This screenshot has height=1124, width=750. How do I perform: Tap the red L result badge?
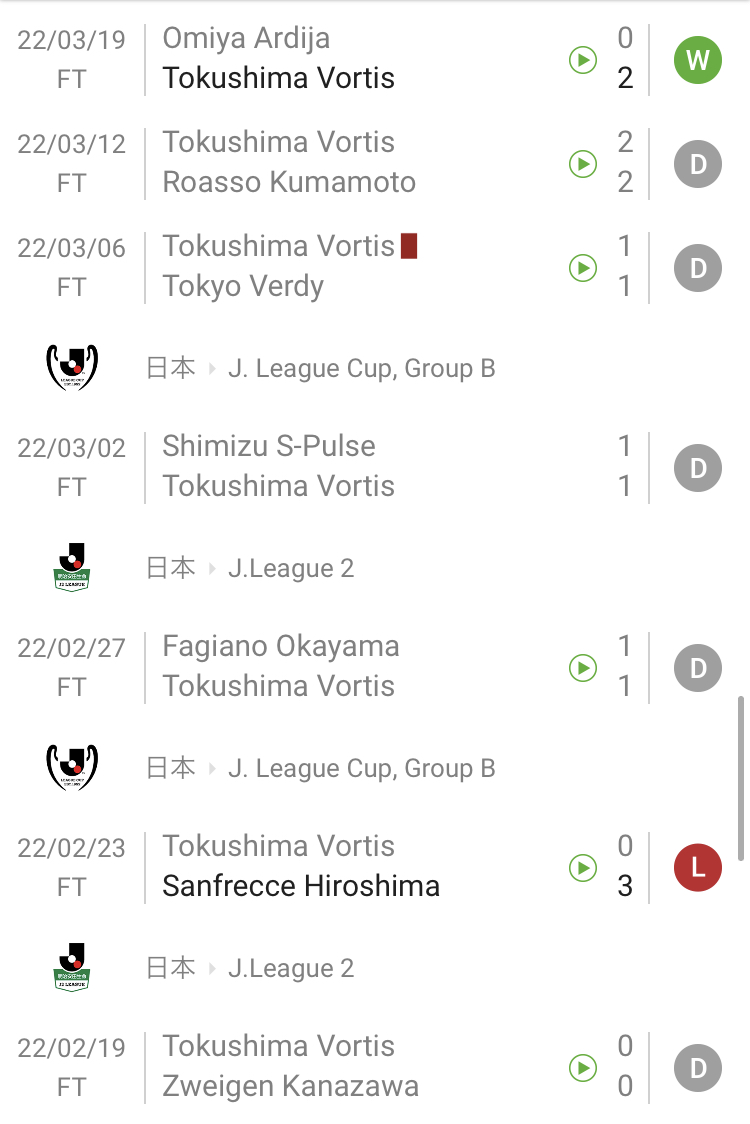697,868
